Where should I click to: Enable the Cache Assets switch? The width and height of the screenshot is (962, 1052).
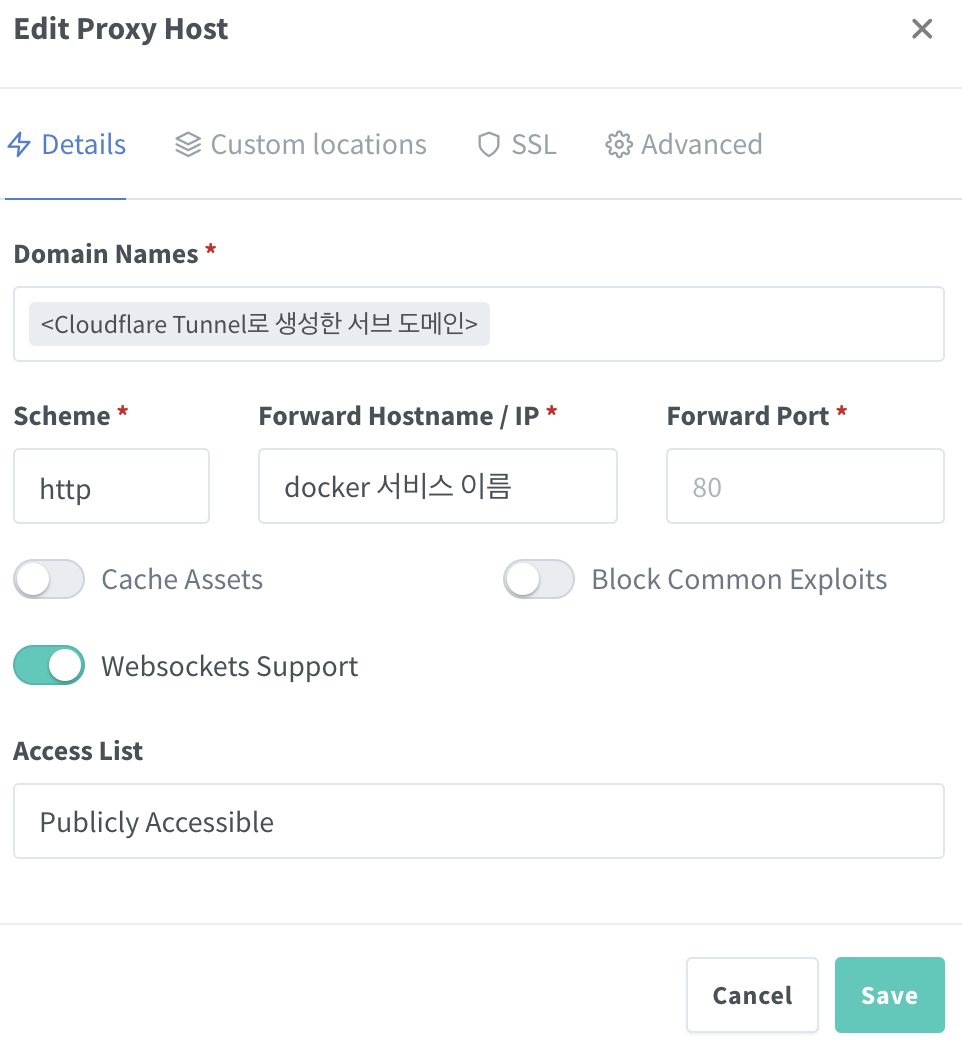(49, 580)
